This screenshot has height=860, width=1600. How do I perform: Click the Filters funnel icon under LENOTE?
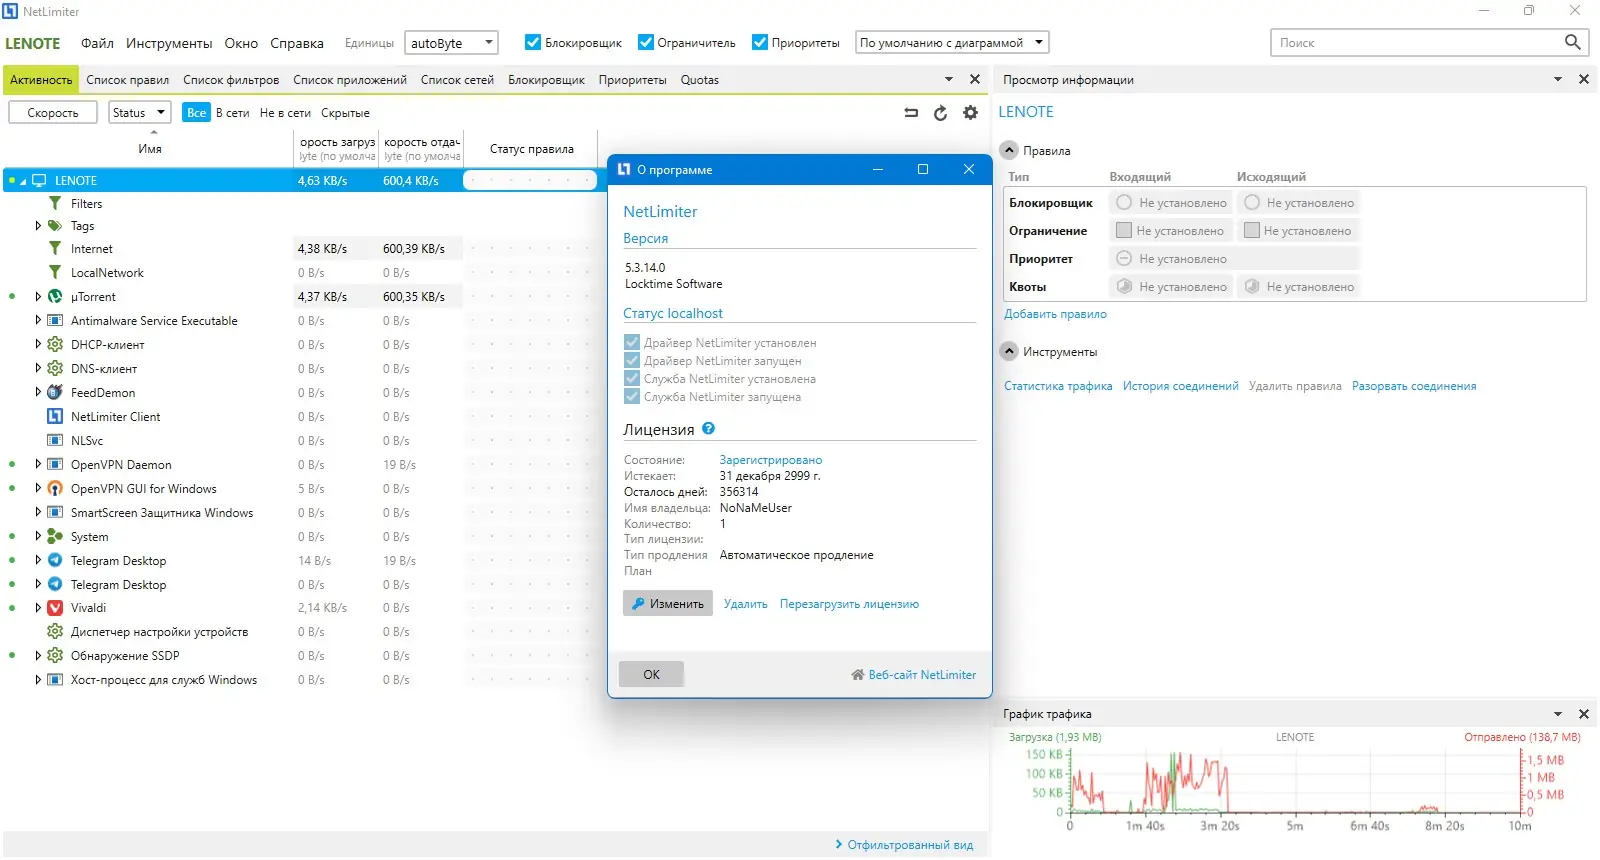click(x=55, y=203)
